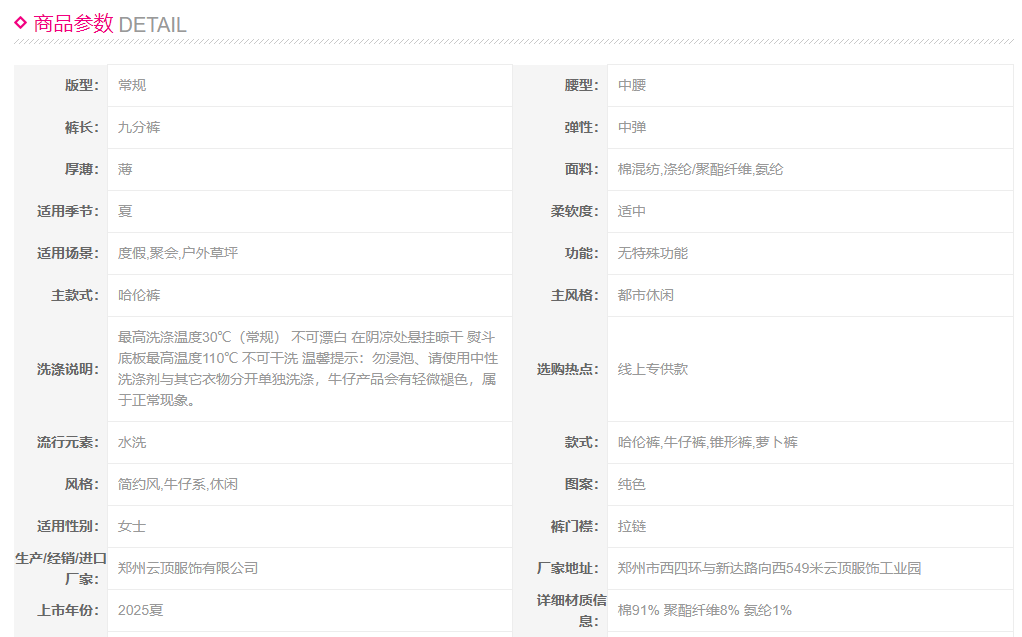The height and width of the screenshot is (637, 1022).
Task: Select the 2025夏 launch year value
Action: point(140,610)
